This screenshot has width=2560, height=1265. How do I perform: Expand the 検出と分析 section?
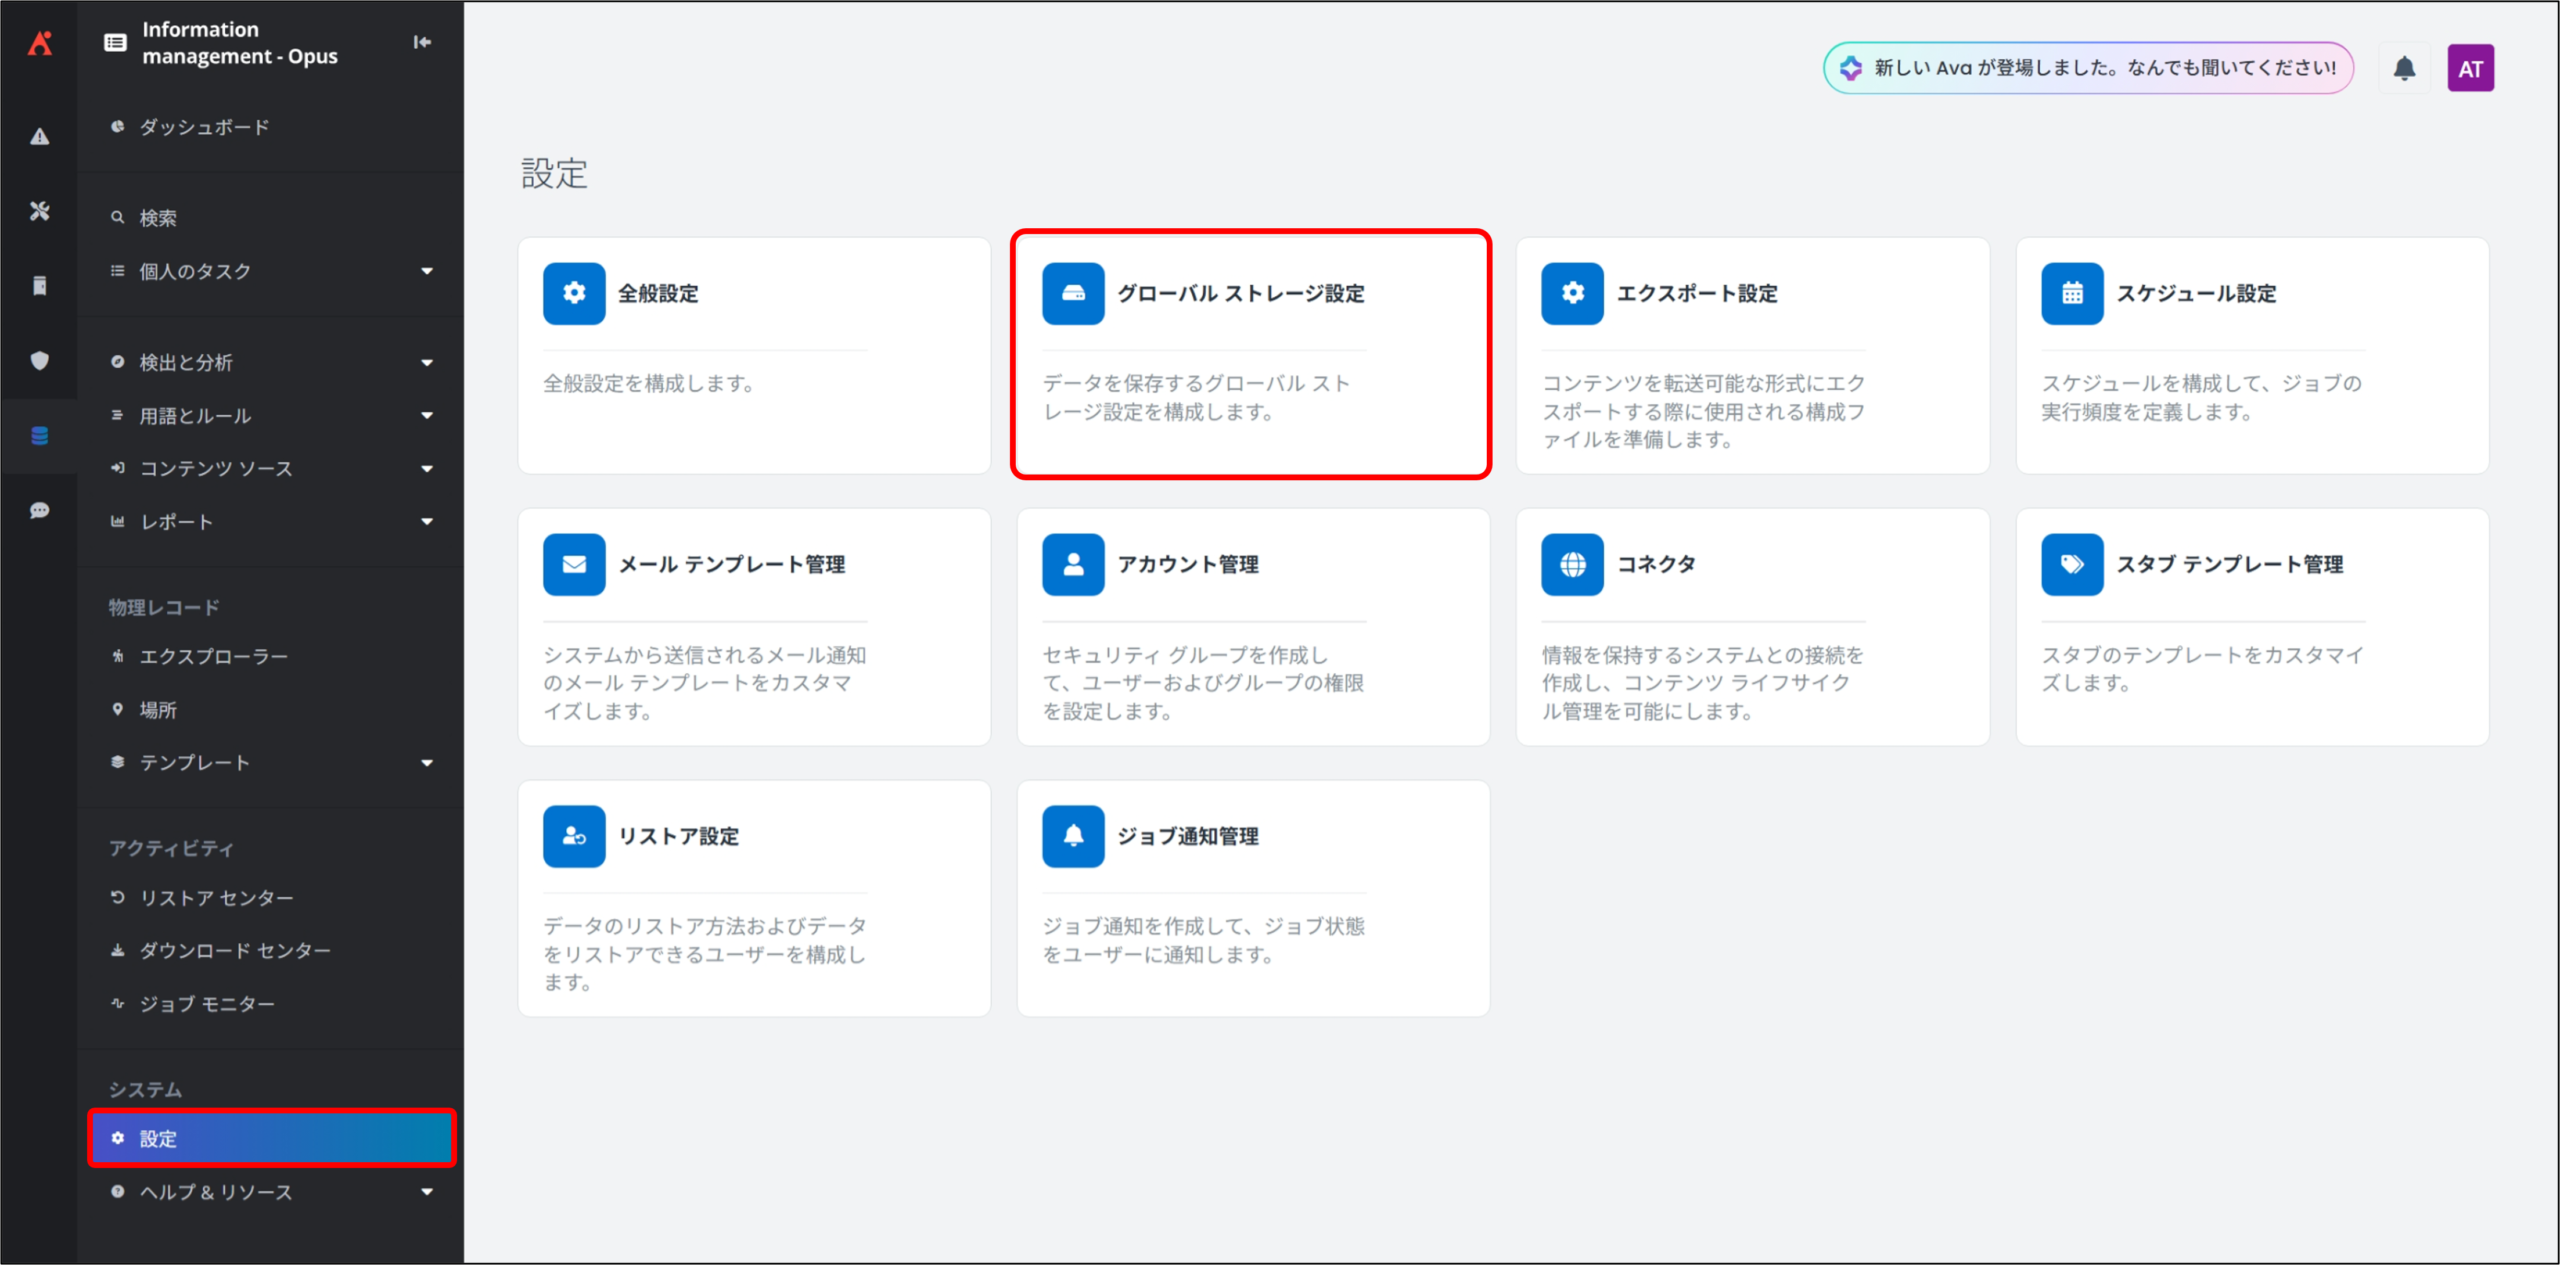tap(427, 362)
